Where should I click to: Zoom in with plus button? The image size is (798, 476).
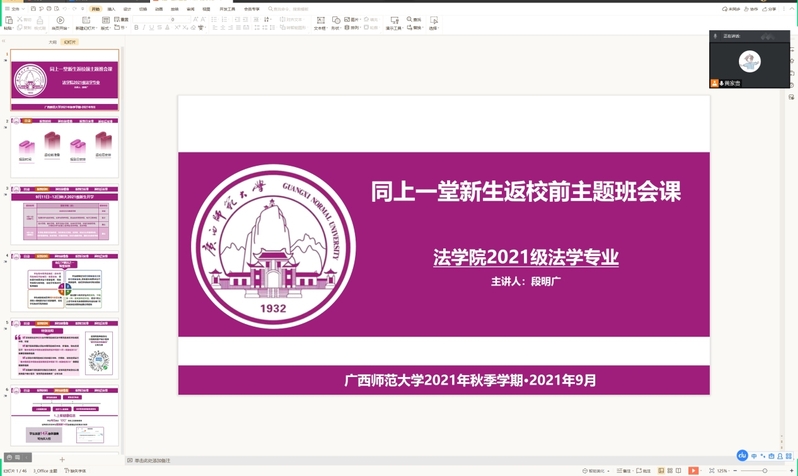click(791, 471)
